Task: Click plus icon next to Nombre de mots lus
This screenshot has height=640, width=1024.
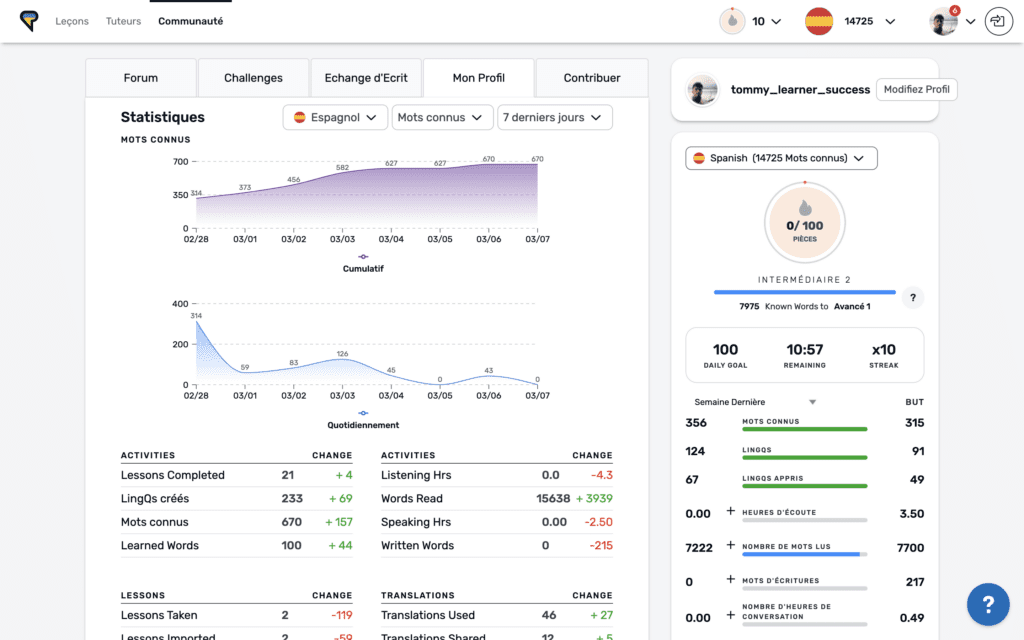Action: (731, 547)
